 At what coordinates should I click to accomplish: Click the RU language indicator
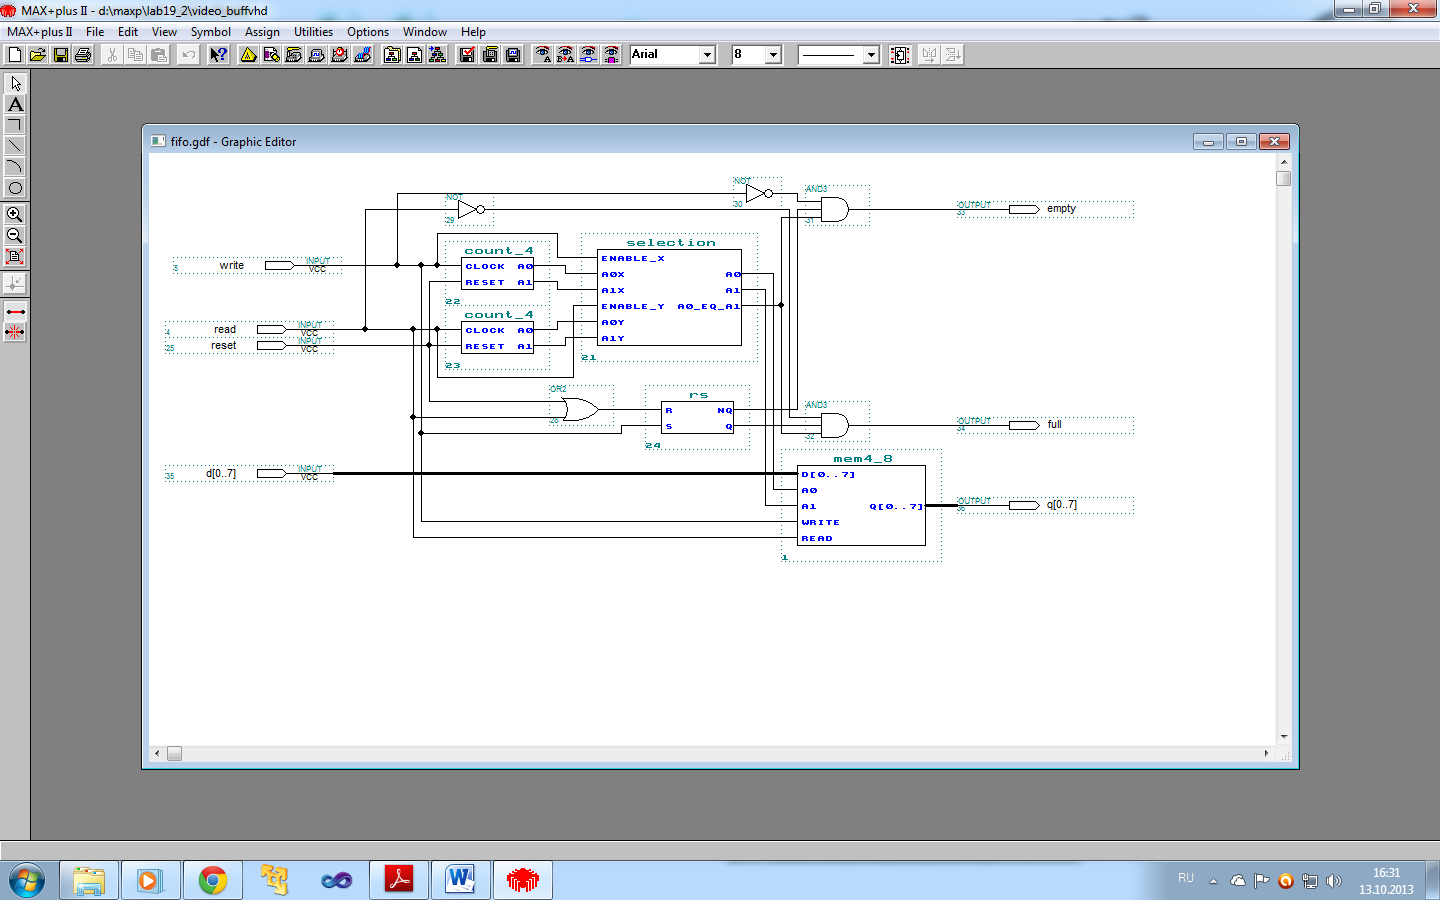tap(1186, 878)
